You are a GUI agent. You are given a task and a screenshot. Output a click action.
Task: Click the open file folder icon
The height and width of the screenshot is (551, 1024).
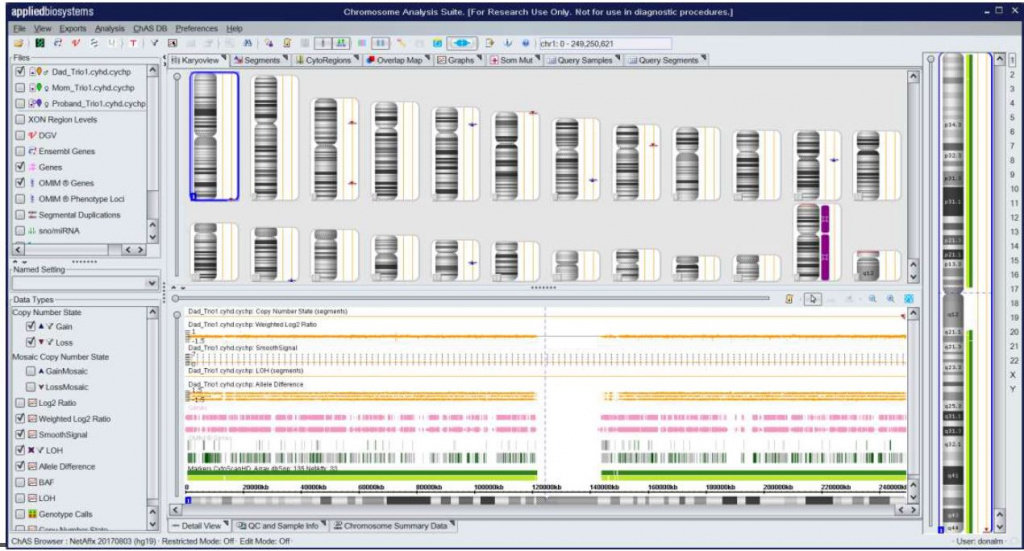[x=19, y=44]
